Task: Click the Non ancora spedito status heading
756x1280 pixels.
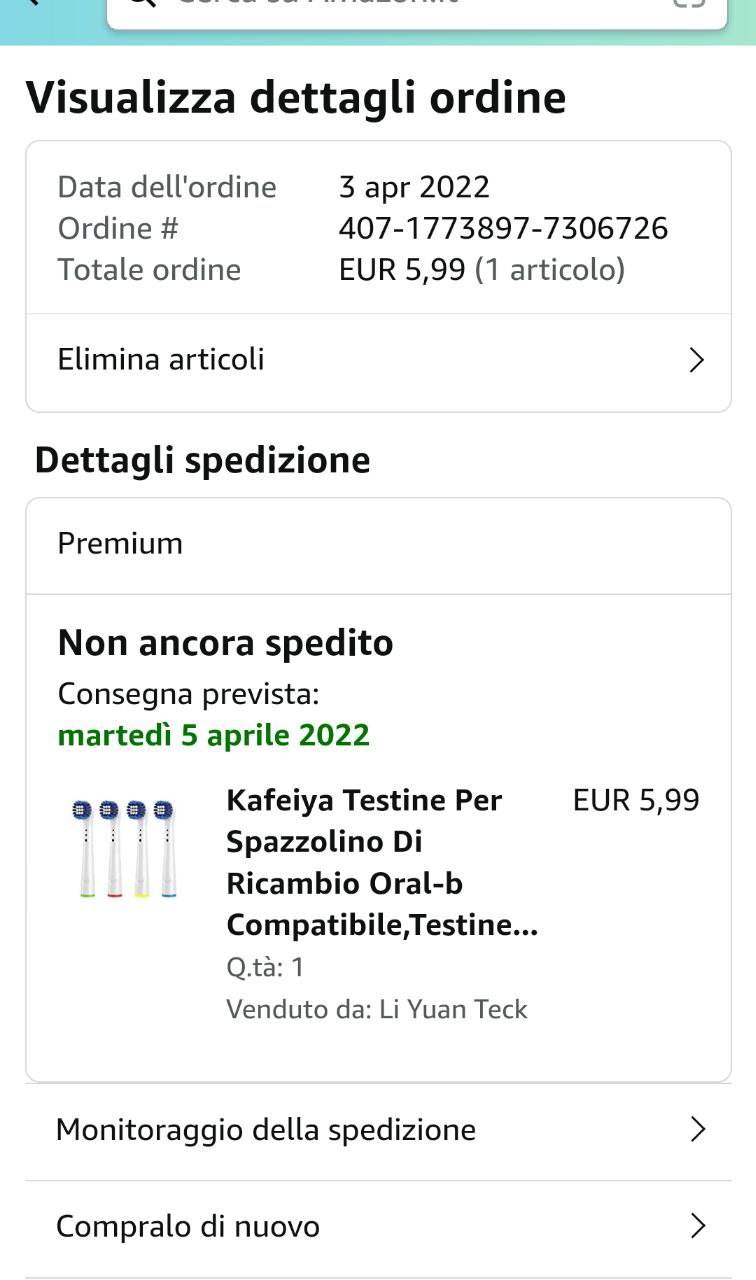Action: 225,643
